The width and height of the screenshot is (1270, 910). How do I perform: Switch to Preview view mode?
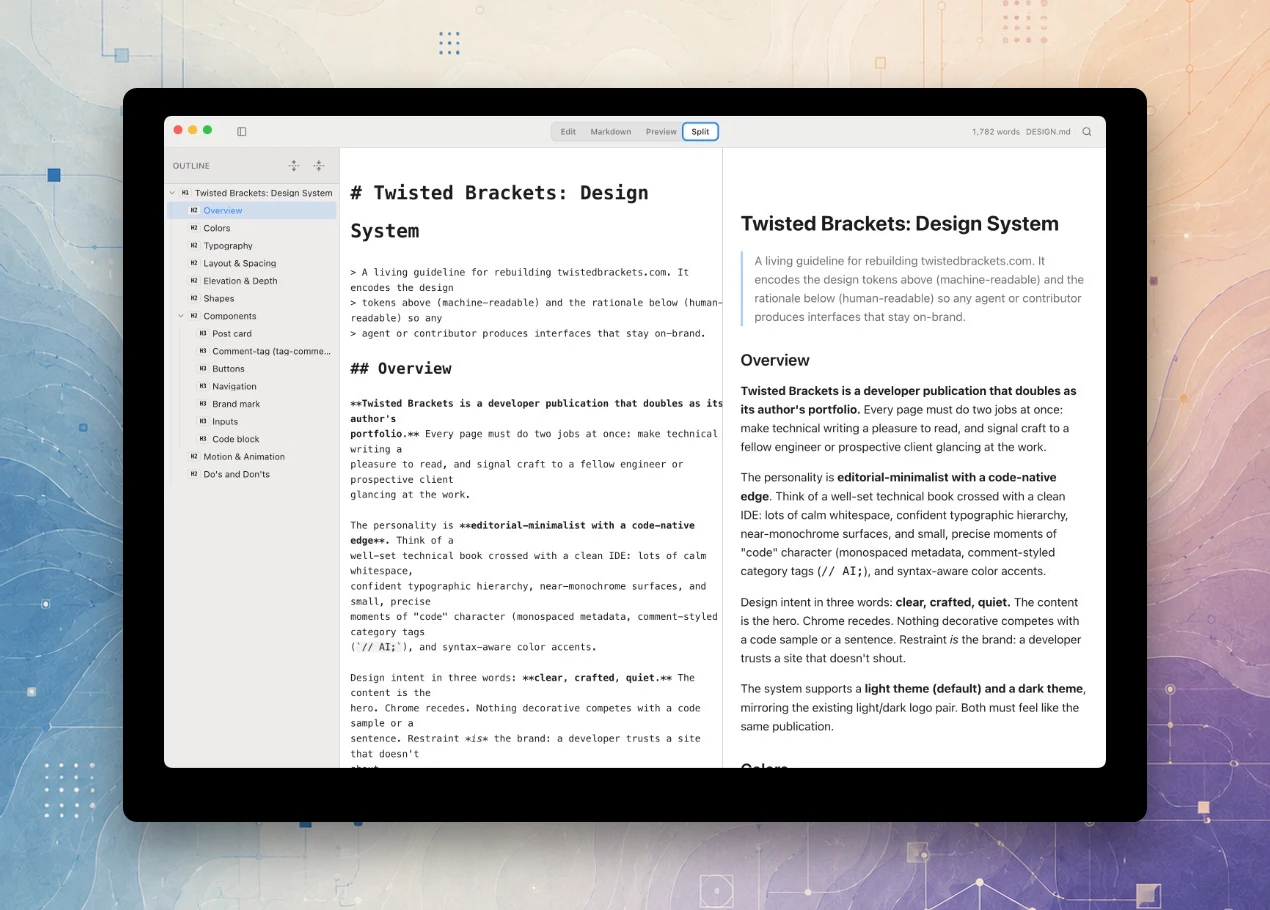(x=661, y=132)
